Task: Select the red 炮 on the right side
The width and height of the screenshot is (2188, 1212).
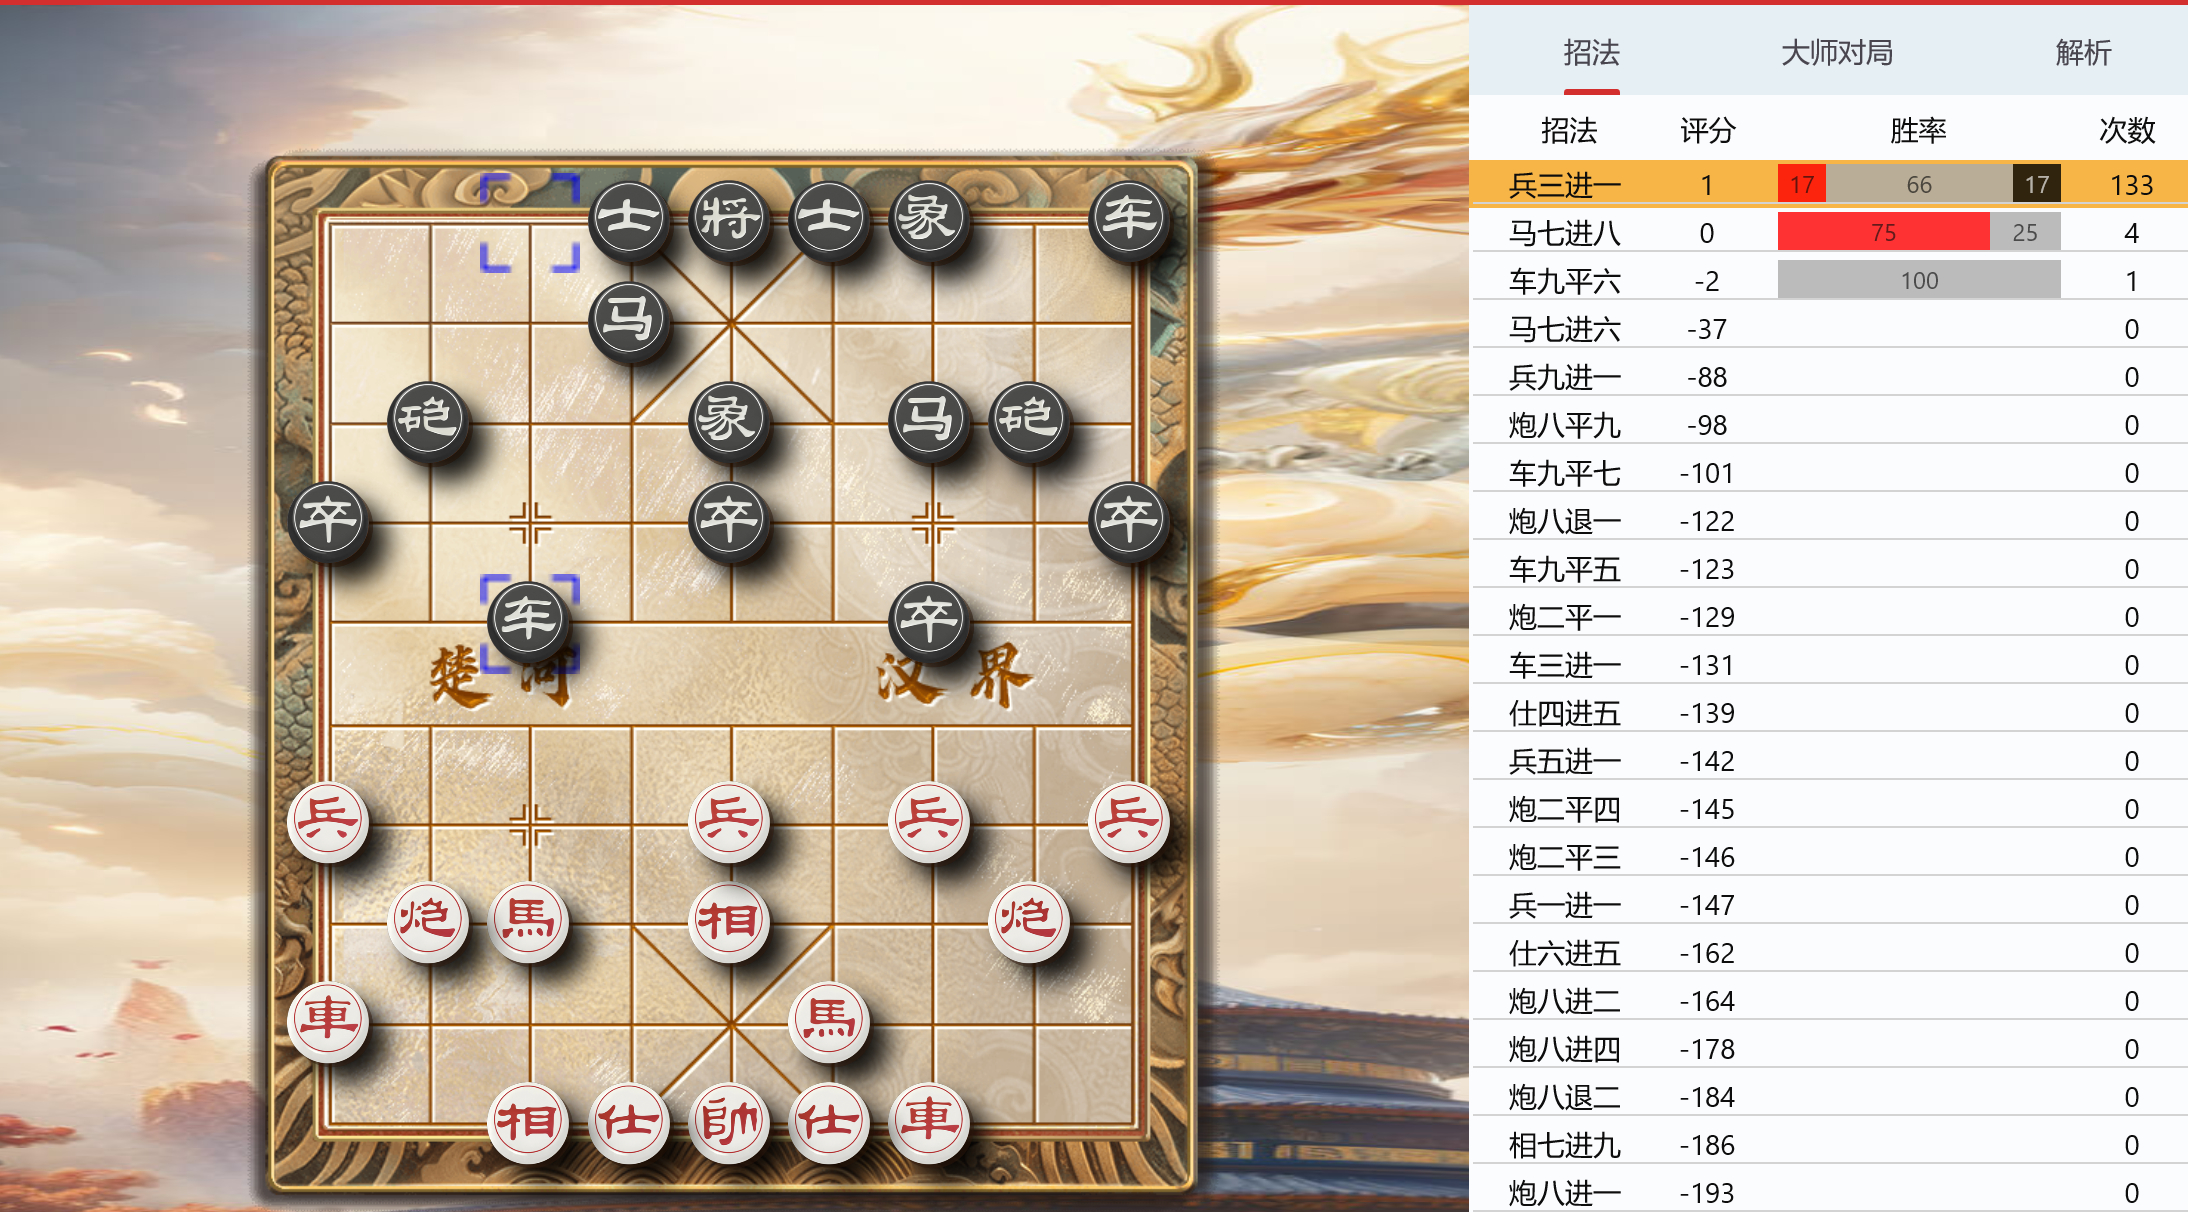Action: (x=1029, y=921)
